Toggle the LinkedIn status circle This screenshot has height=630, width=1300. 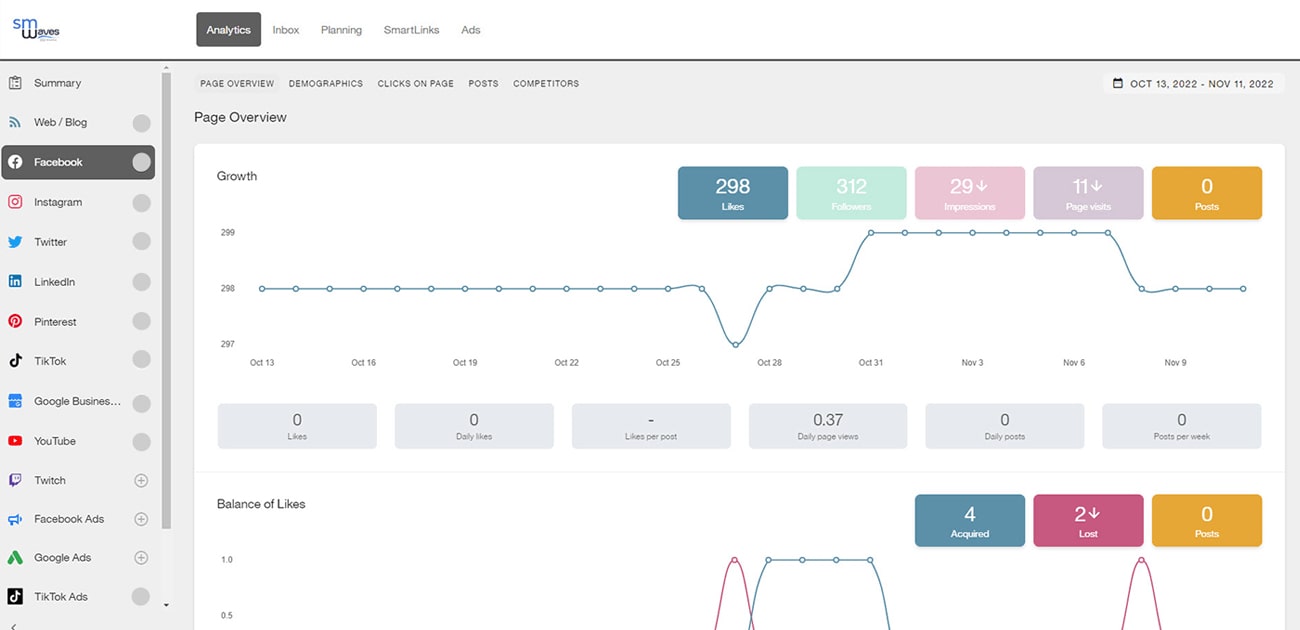[141, 282]
